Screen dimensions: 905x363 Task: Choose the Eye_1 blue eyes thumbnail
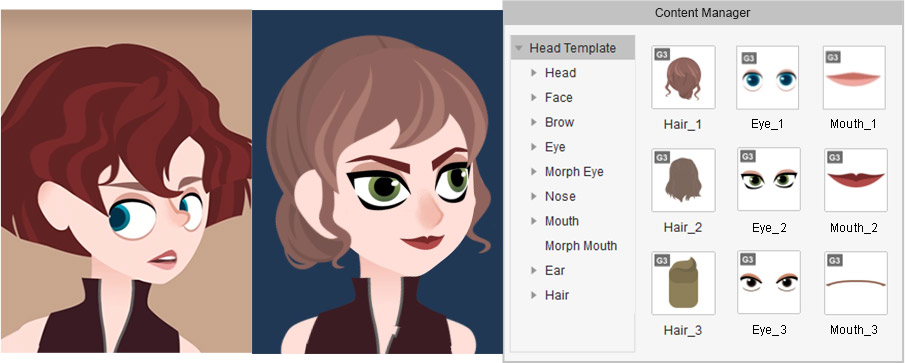[x=768, y=77]
